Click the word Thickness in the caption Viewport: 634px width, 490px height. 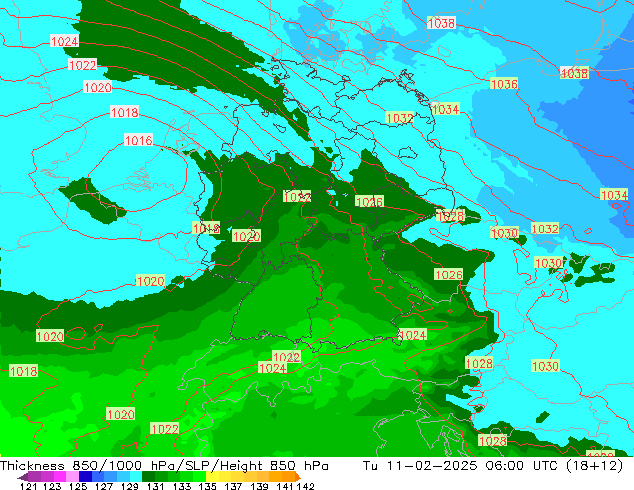(x=32, y=466)
